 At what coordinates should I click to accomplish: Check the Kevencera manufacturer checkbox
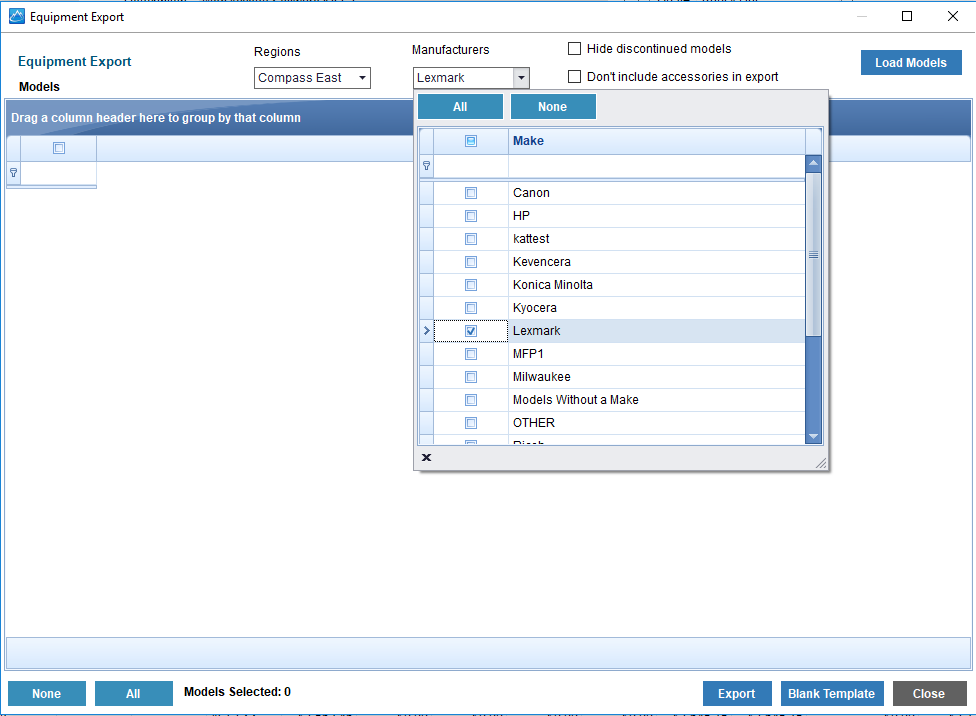pos(471,262)
